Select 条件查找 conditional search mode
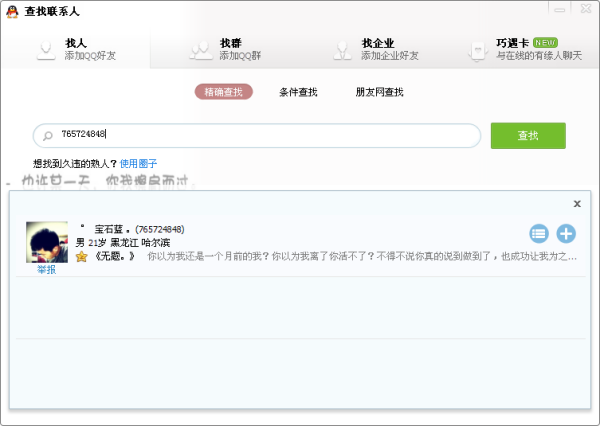The height and width of the screenshot is (426, 600). (298, 92)
